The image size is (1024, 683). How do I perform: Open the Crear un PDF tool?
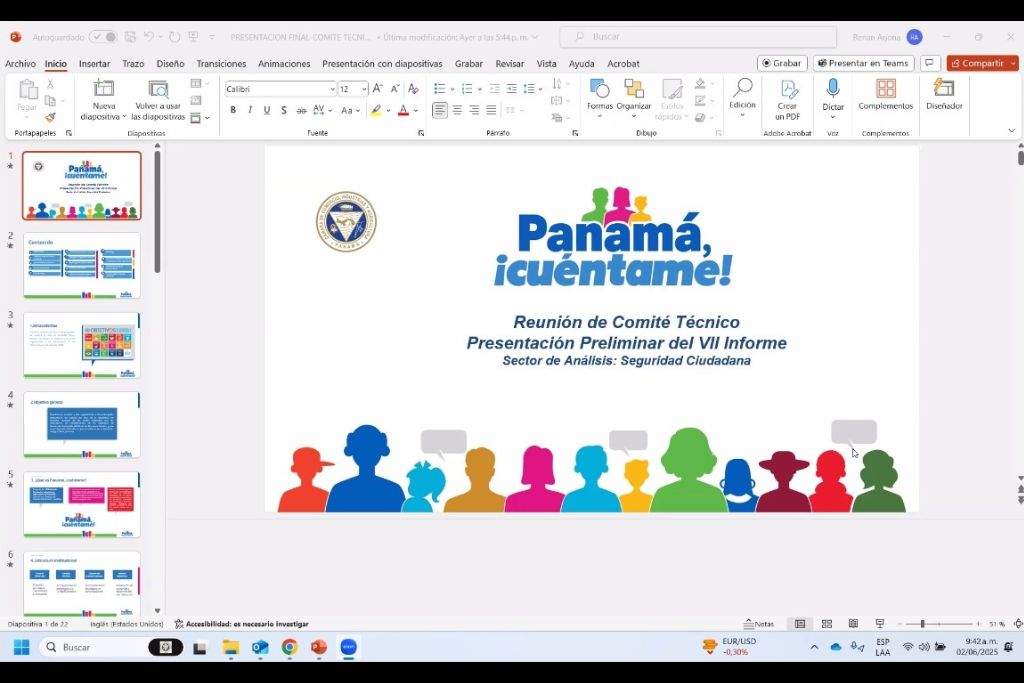point(788,100)
